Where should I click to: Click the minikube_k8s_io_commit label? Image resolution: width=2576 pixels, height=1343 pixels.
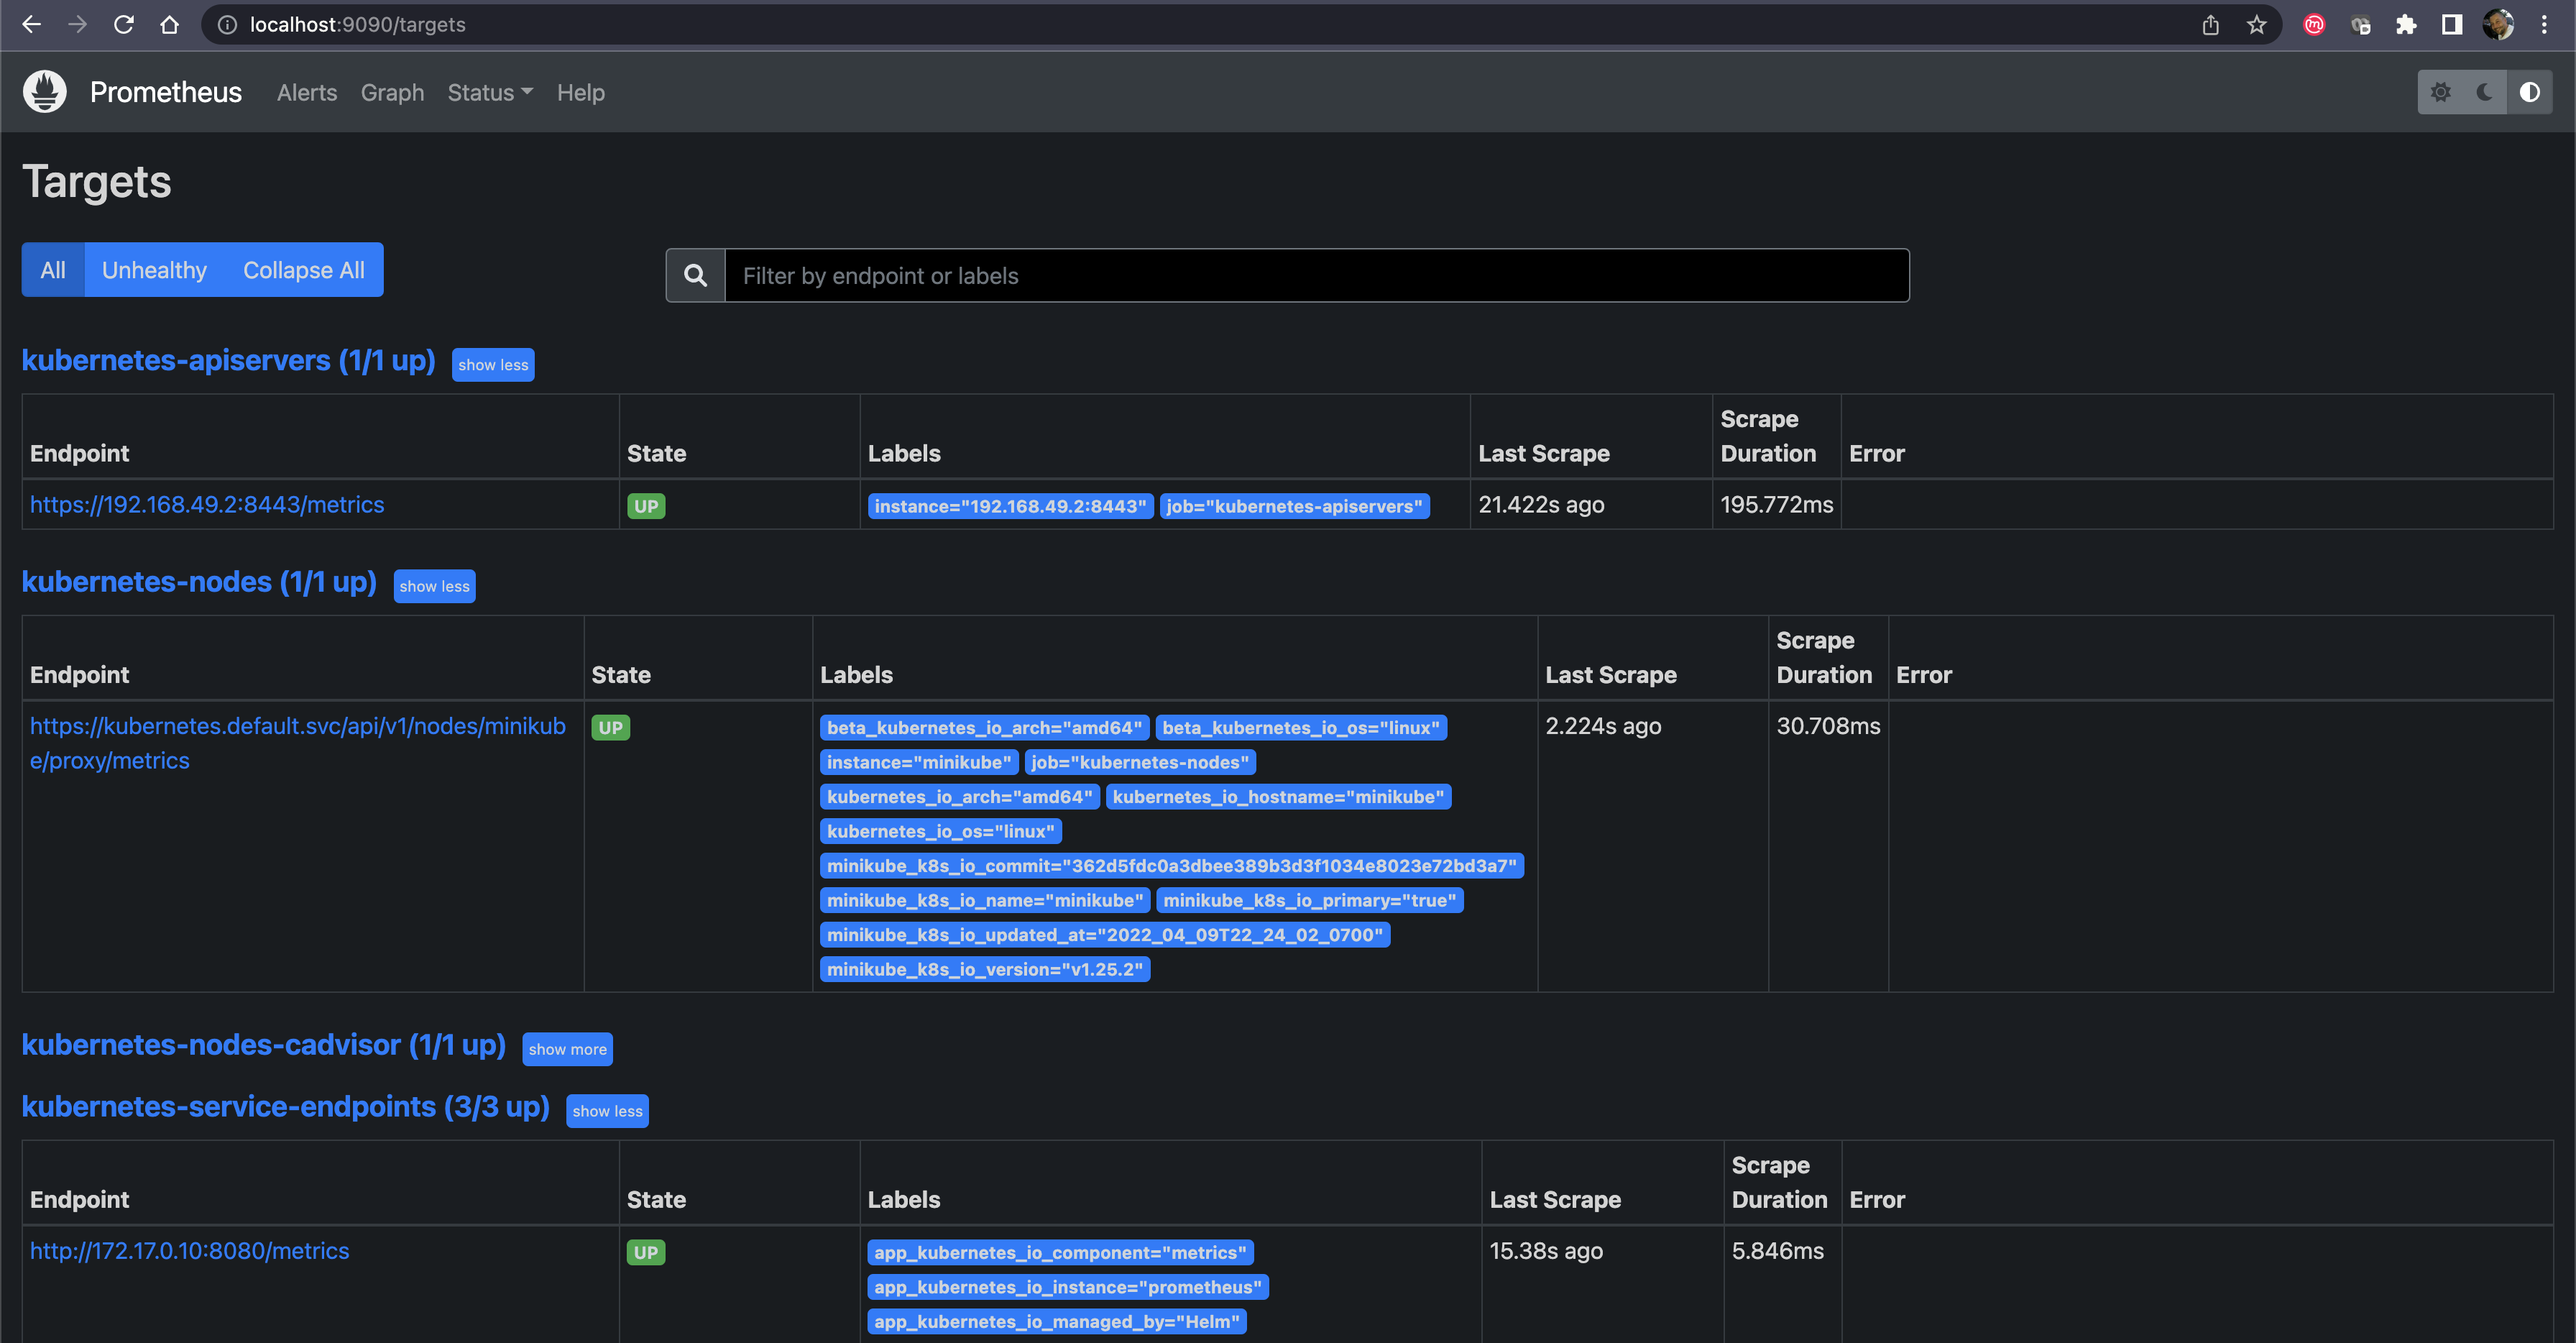pyautogui.click(x=1172, y=866)
